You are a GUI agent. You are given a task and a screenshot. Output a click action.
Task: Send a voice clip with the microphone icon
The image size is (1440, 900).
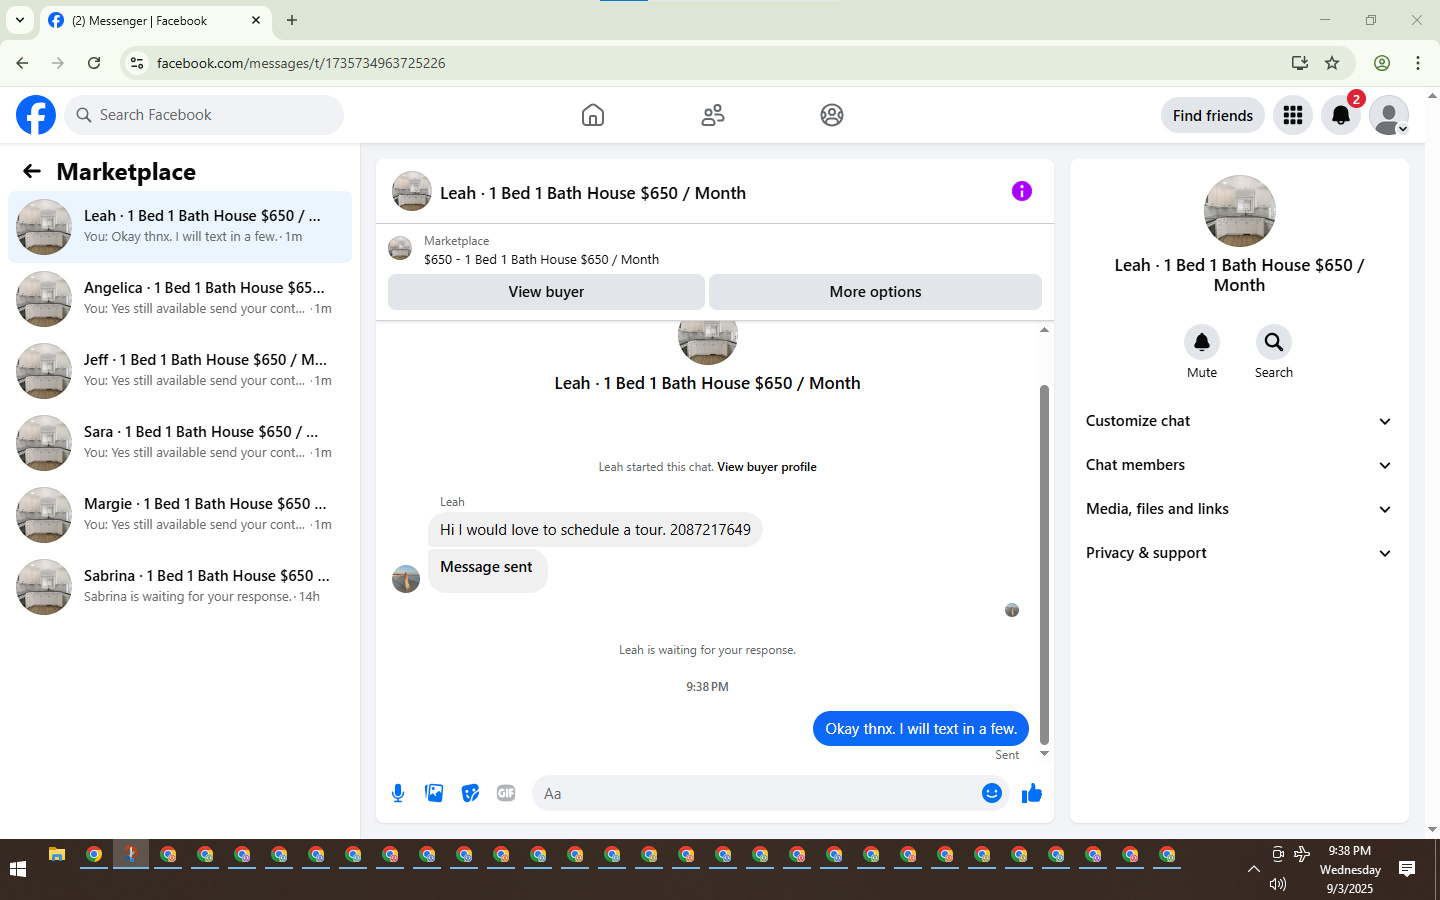(398, 793)
